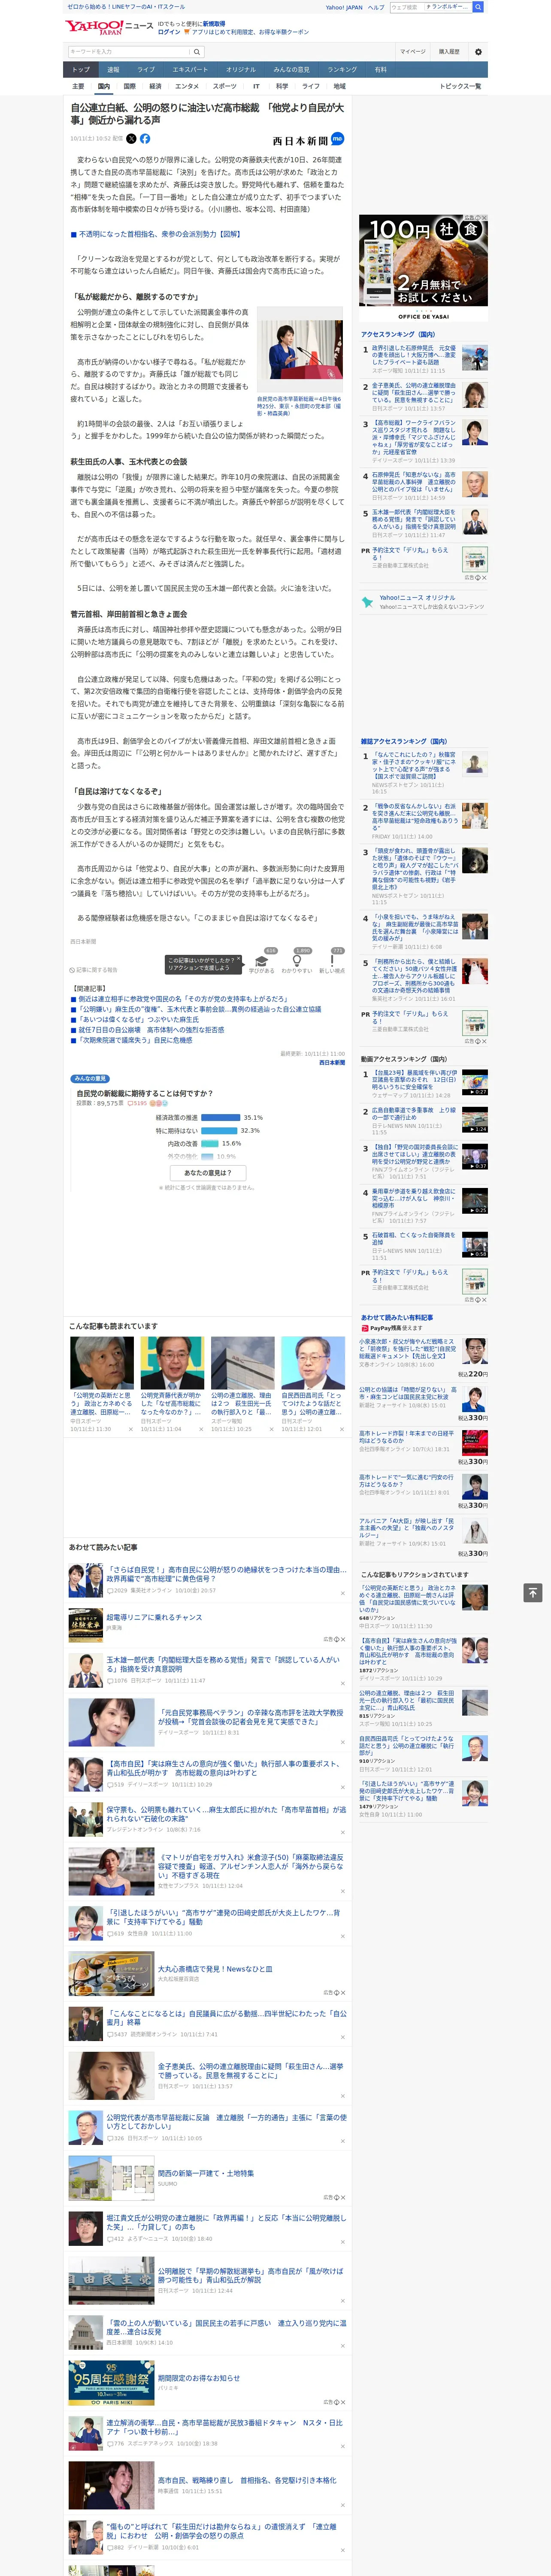Share the article on Facebook
The width and height of the screenshot is (551, 2576).
click(145, 139)
